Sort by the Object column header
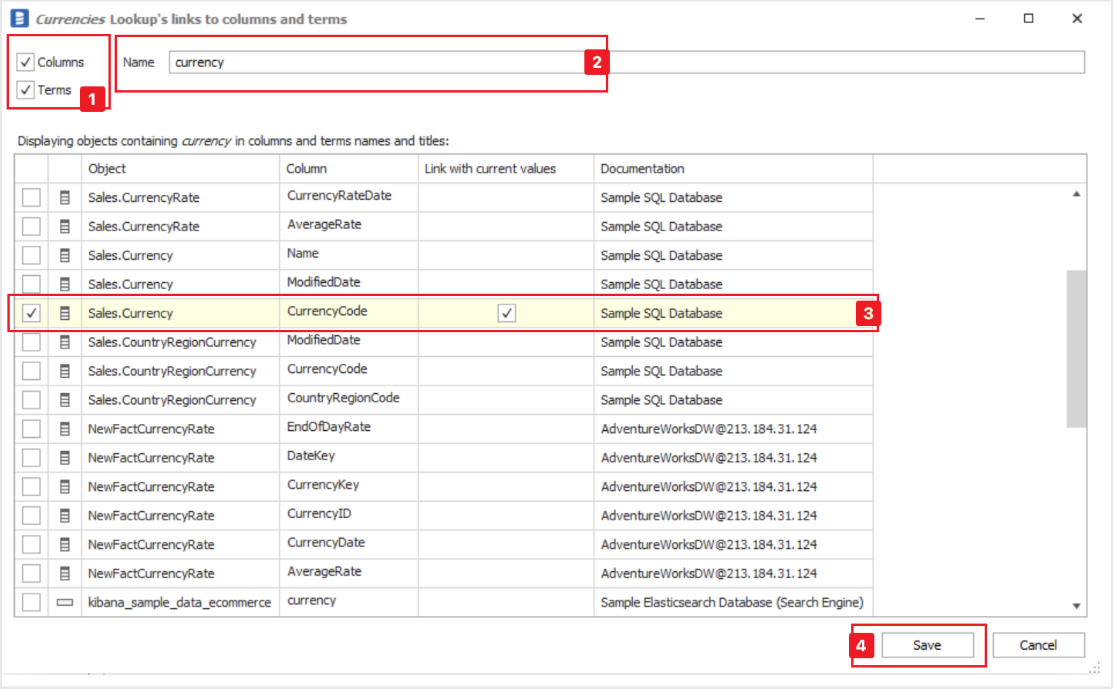This screenshot has height=689, width=1113. (180, 169)
